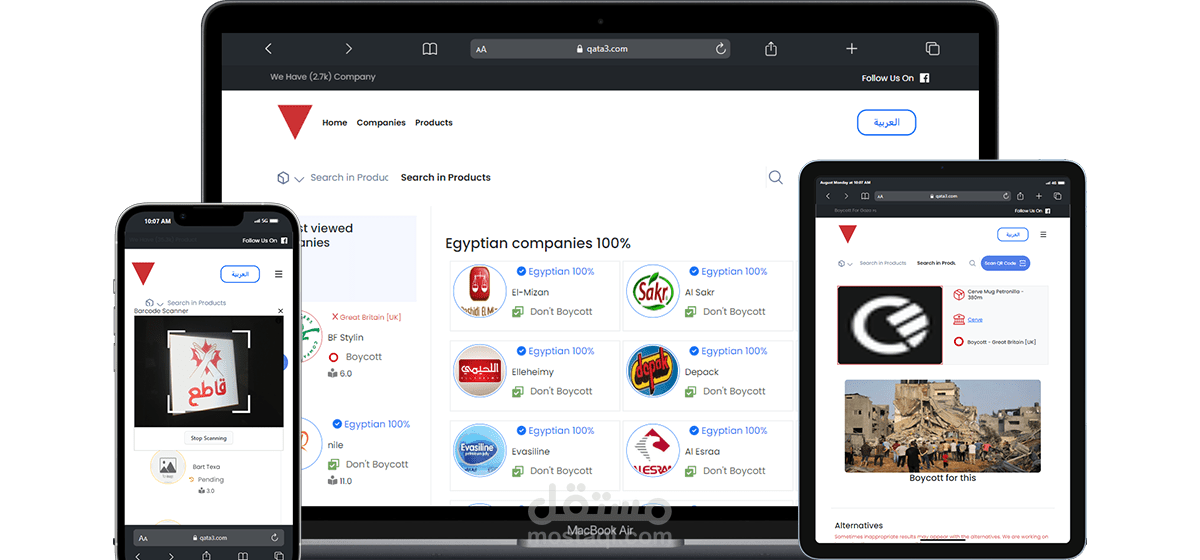Tap Search in Products on the iPhone
Image resolution: width=1200 pixels, height=560 pixels.
point(196,302)
